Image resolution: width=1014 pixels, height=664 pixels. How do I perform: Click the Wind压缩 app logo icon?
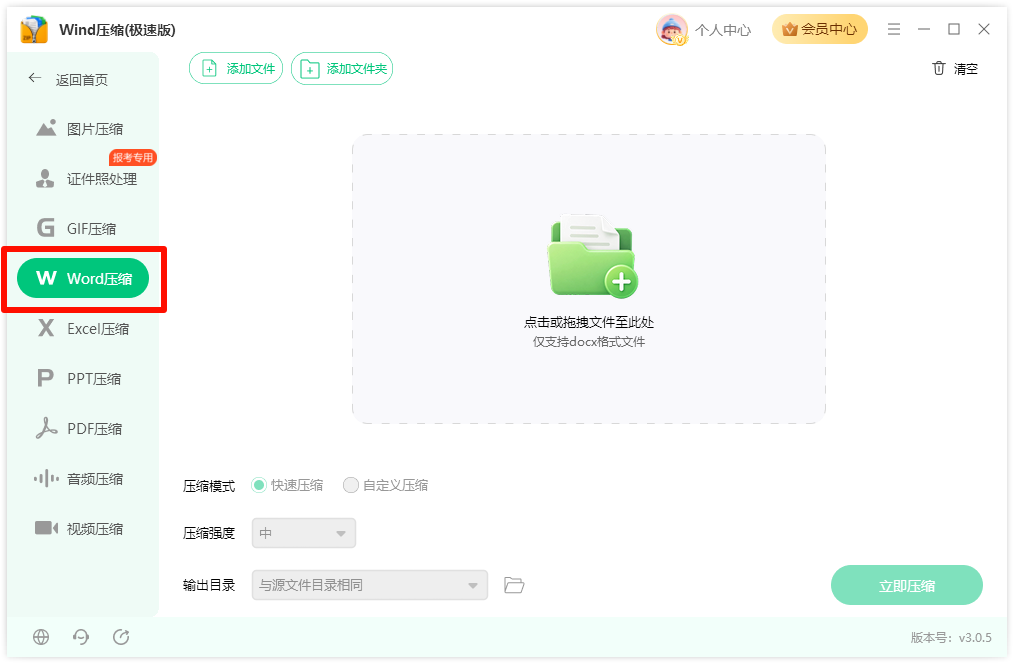tap(34, 30)
